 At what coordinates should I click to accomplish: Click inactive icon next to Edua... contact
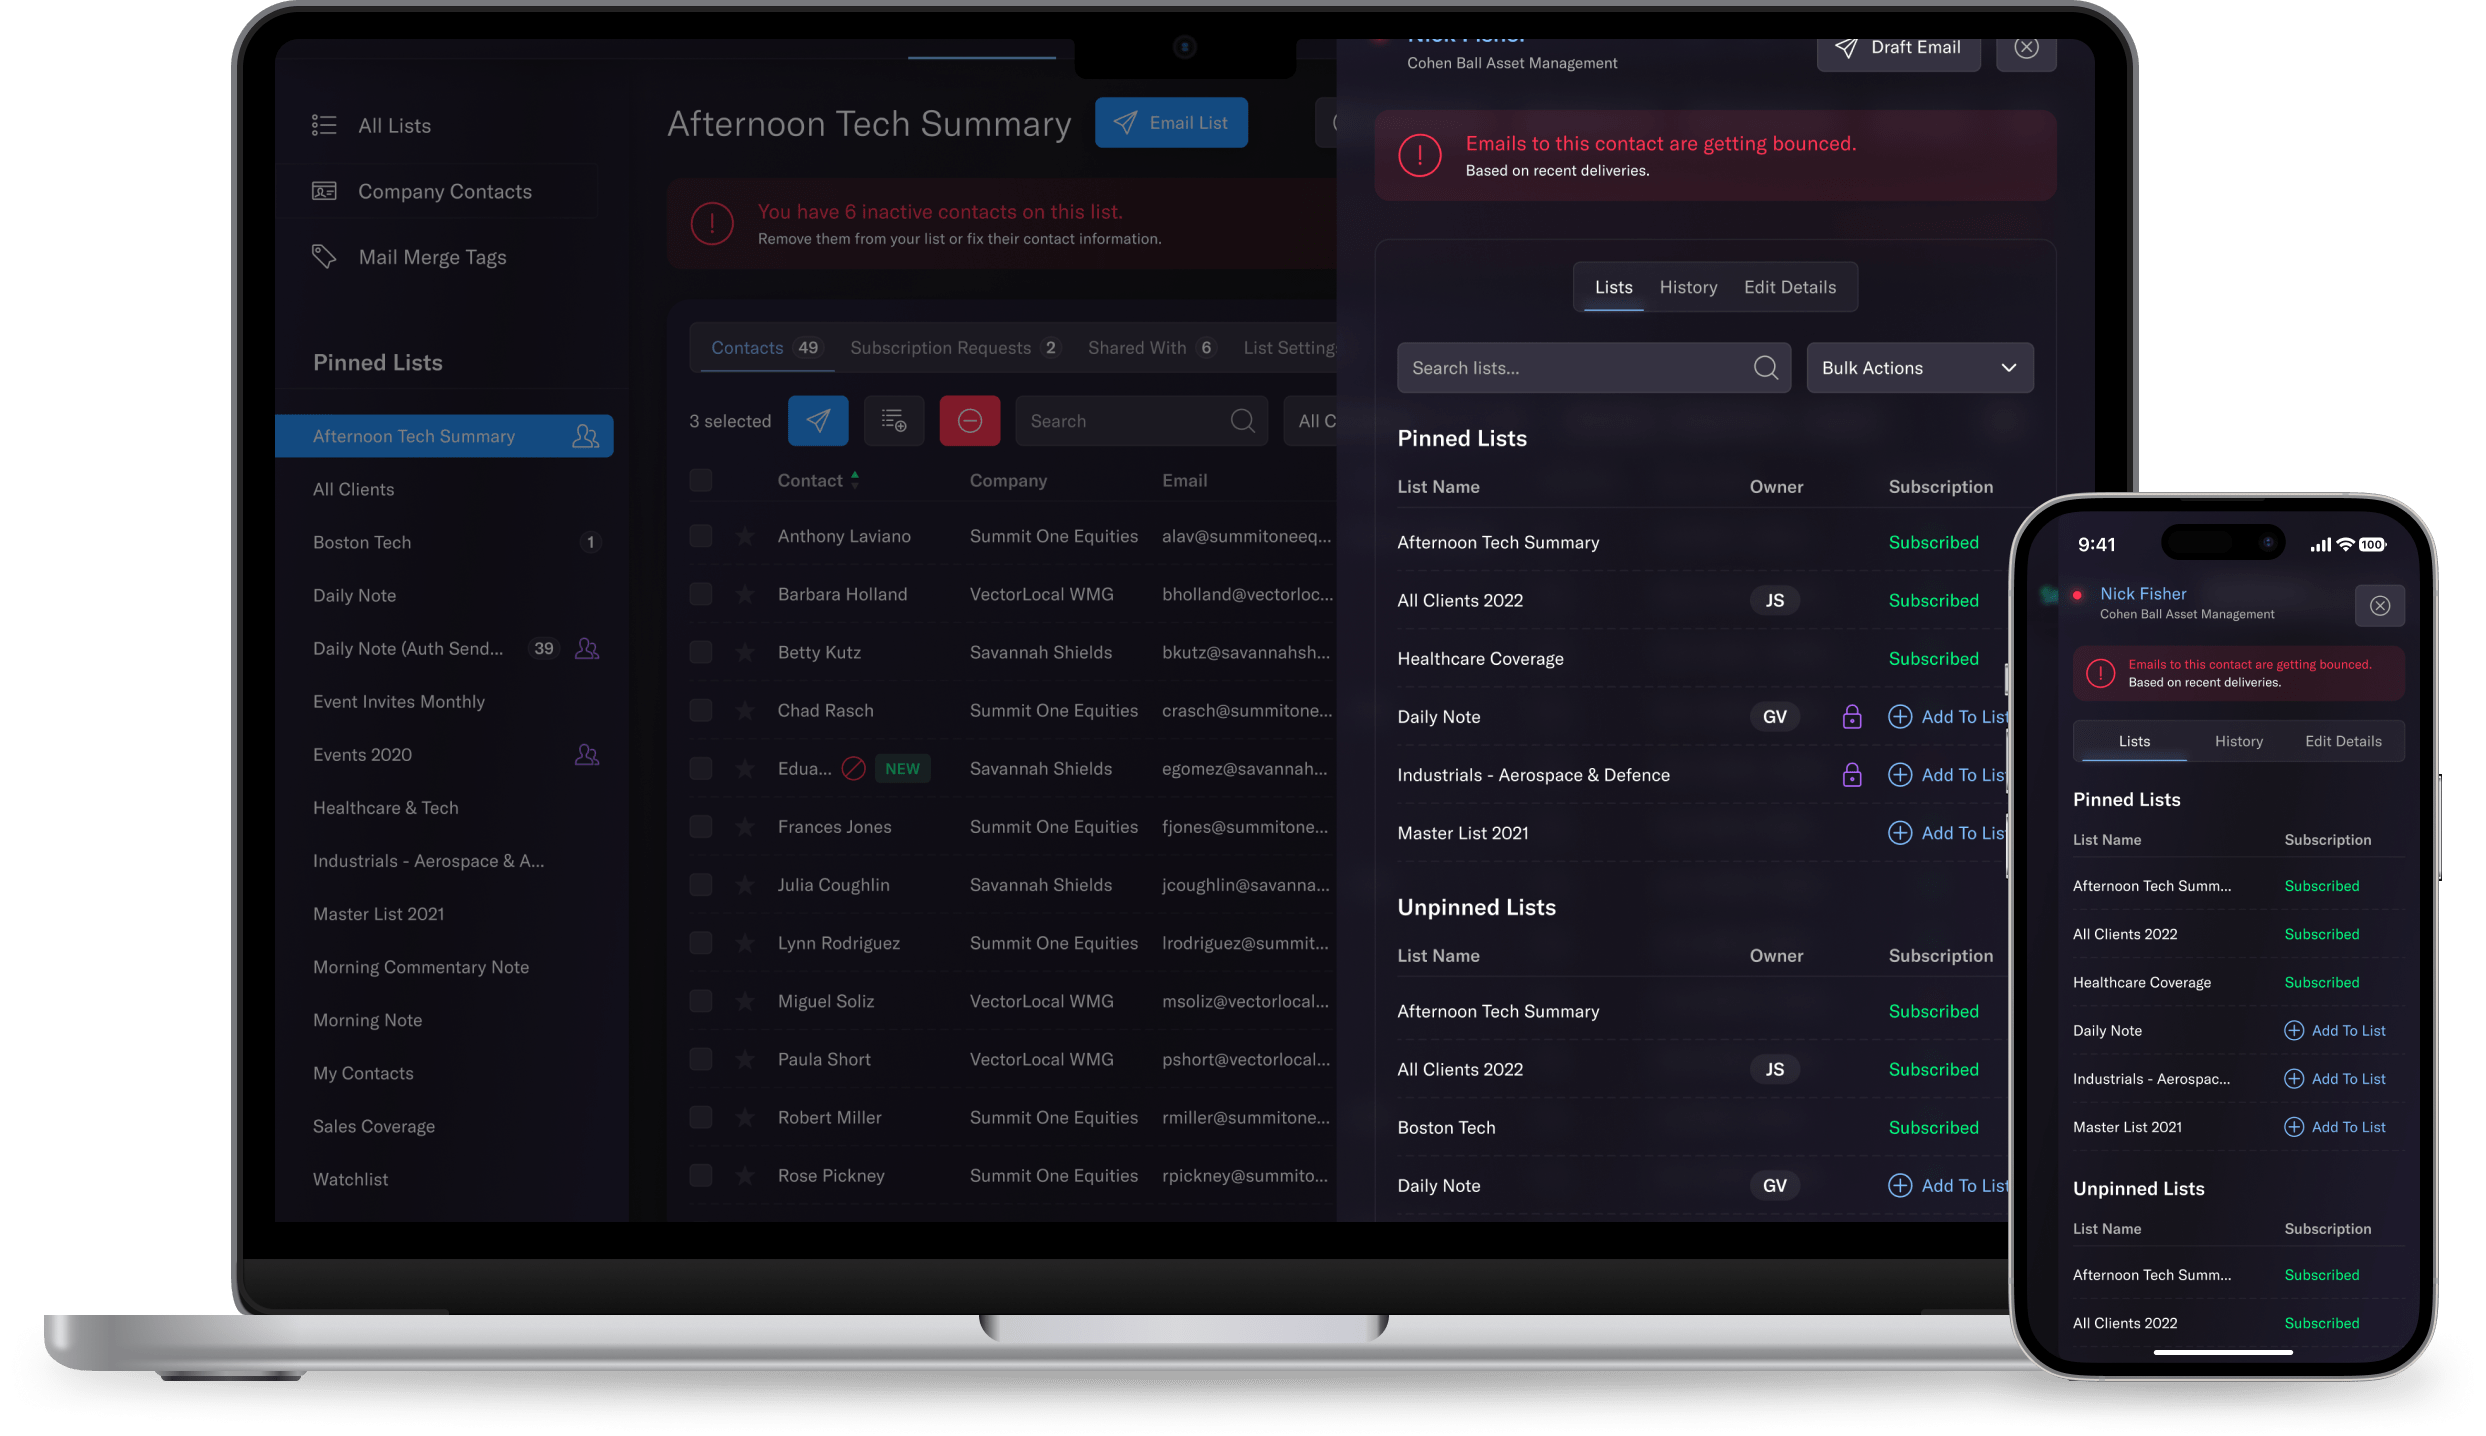[853, 768]
